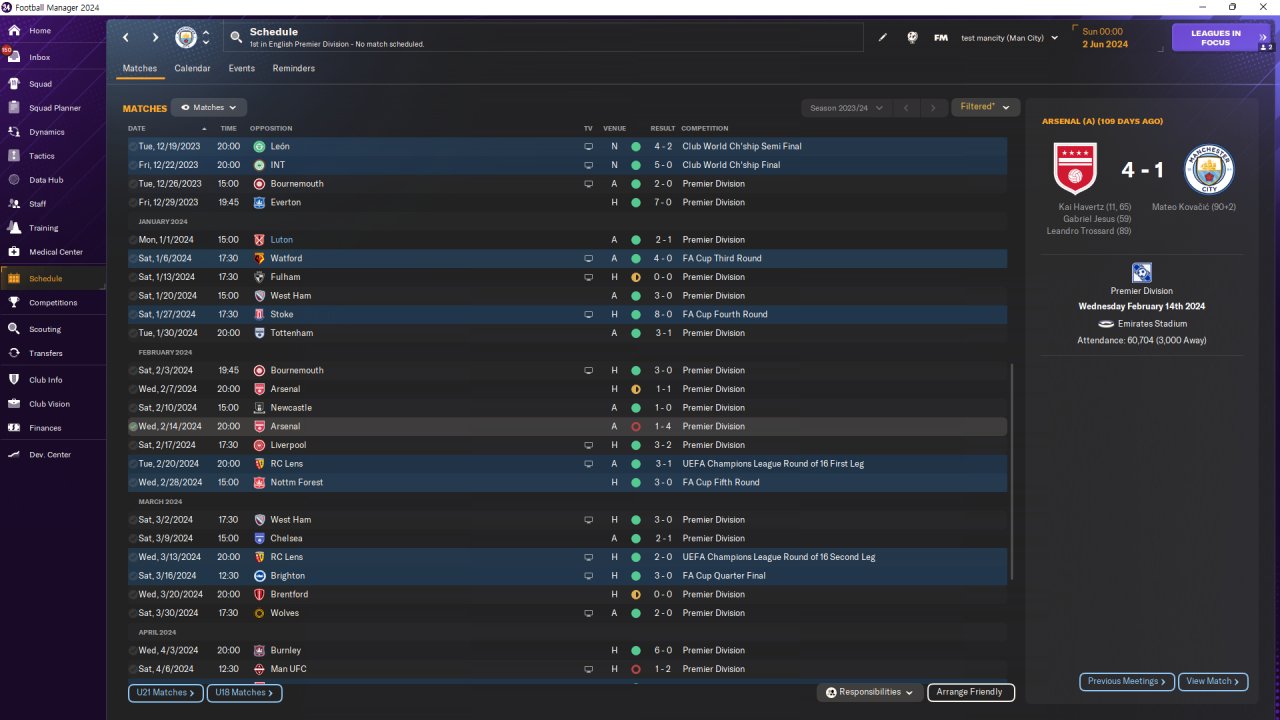The image size is (1280, 720).
Task: Click the Previous Meetings button
Action: tap(1126, 682)
